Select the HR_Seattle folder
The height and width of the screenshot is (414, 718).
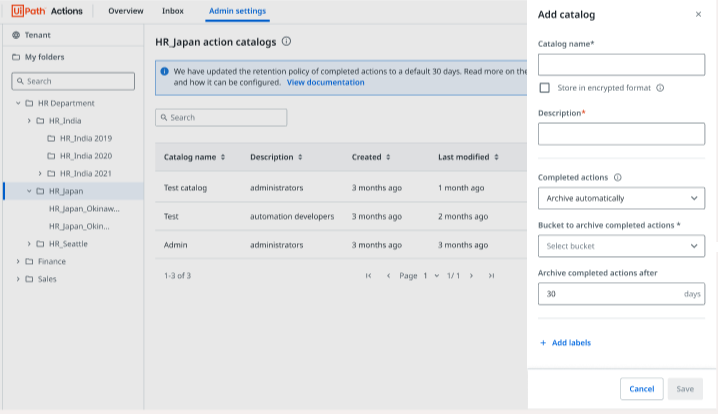[x=68, y=244]
